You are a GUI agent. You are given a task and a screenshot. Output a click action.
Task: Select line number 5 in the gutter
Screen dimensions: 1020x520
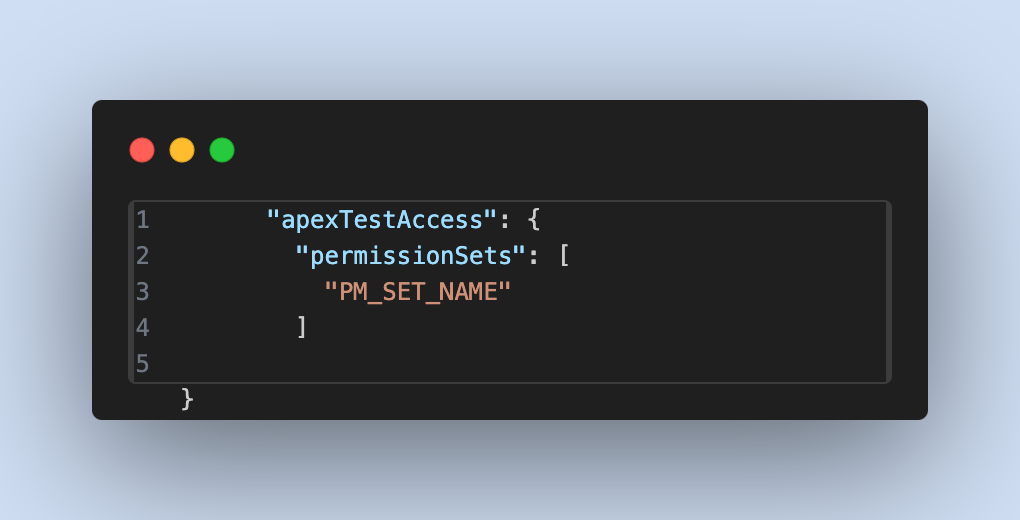(142, 363)
